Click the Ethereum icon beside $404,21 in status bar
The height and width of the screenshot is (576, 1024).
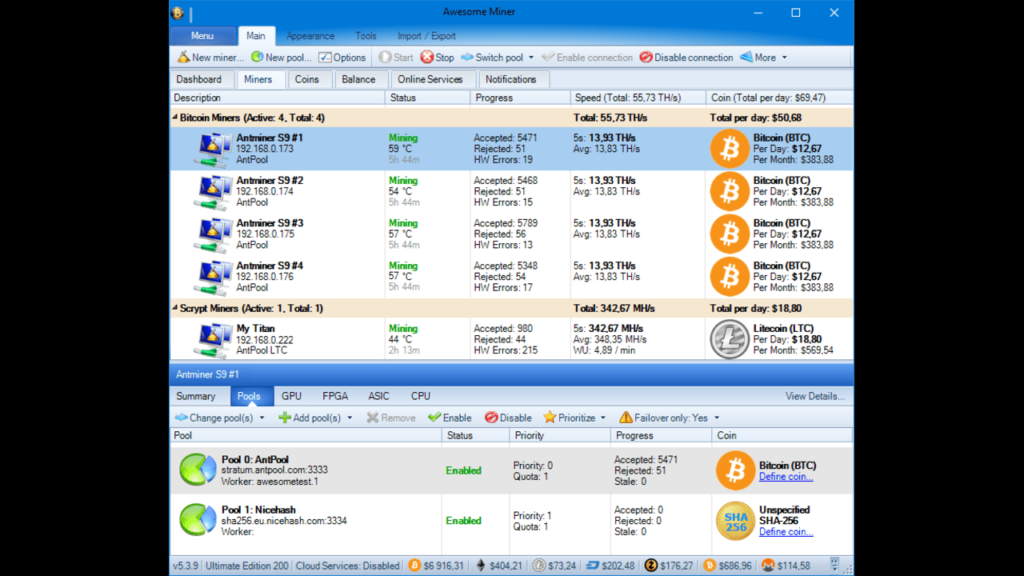481,566
